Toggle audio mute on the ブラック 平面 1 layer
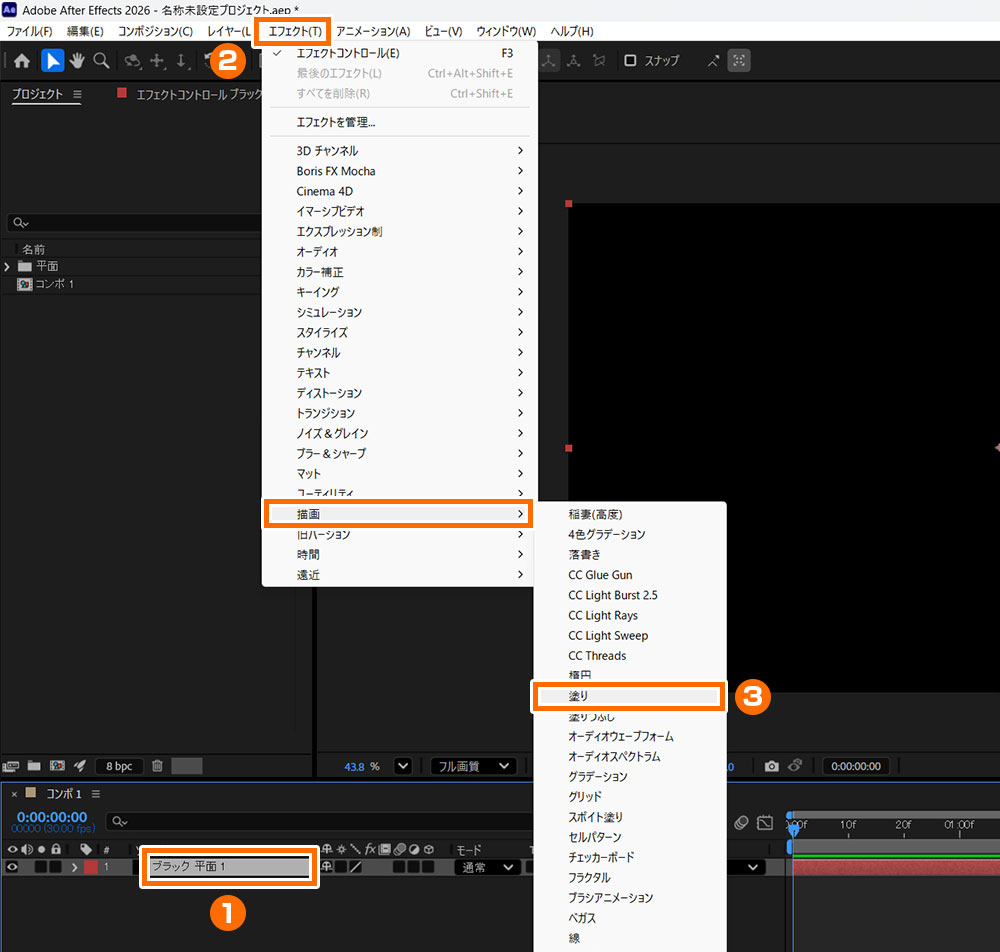The width and height of the screenshot is (1000, 952). pyautogui.click(x=25, y=867)
